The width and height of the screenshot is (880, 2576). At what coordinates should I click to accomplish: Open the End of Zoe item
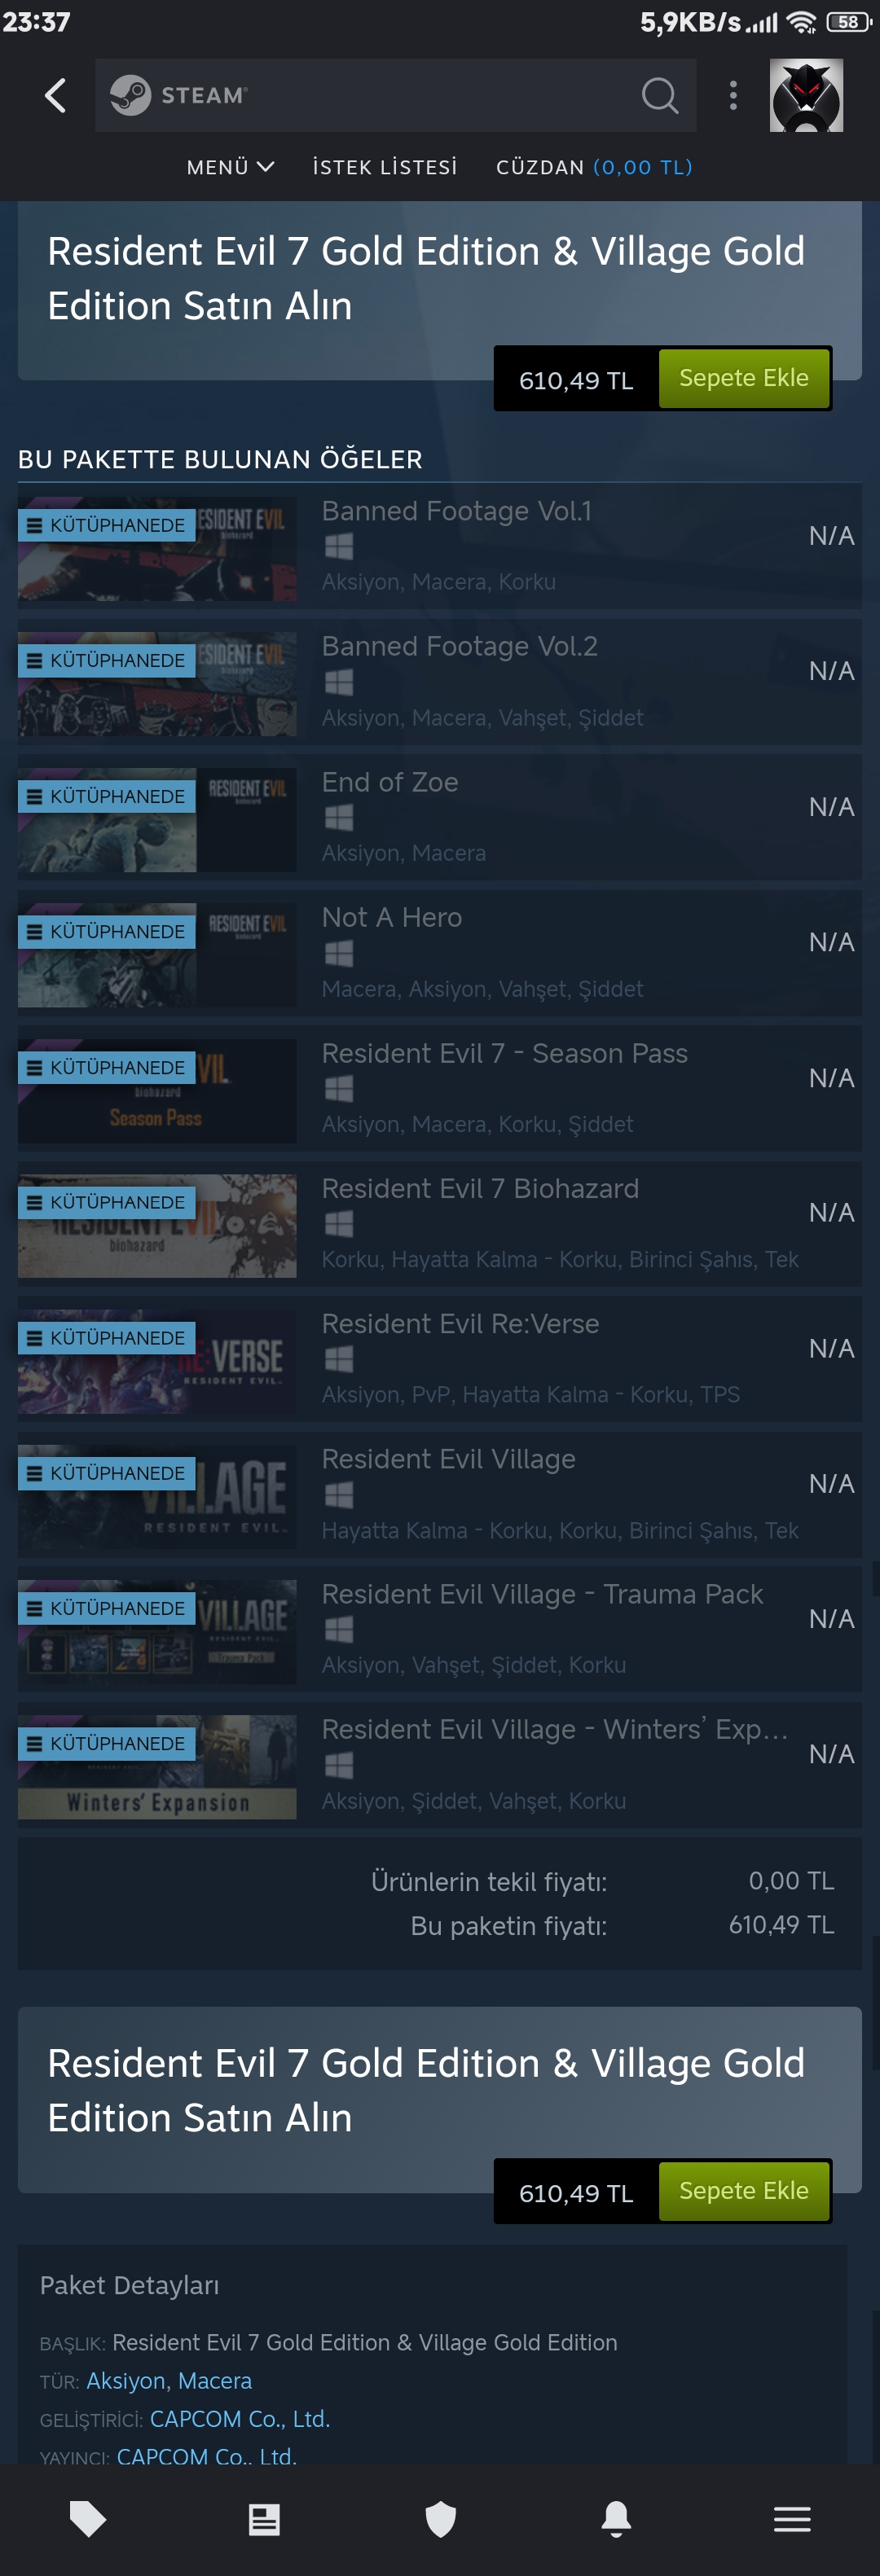click(x=440, y=817)
